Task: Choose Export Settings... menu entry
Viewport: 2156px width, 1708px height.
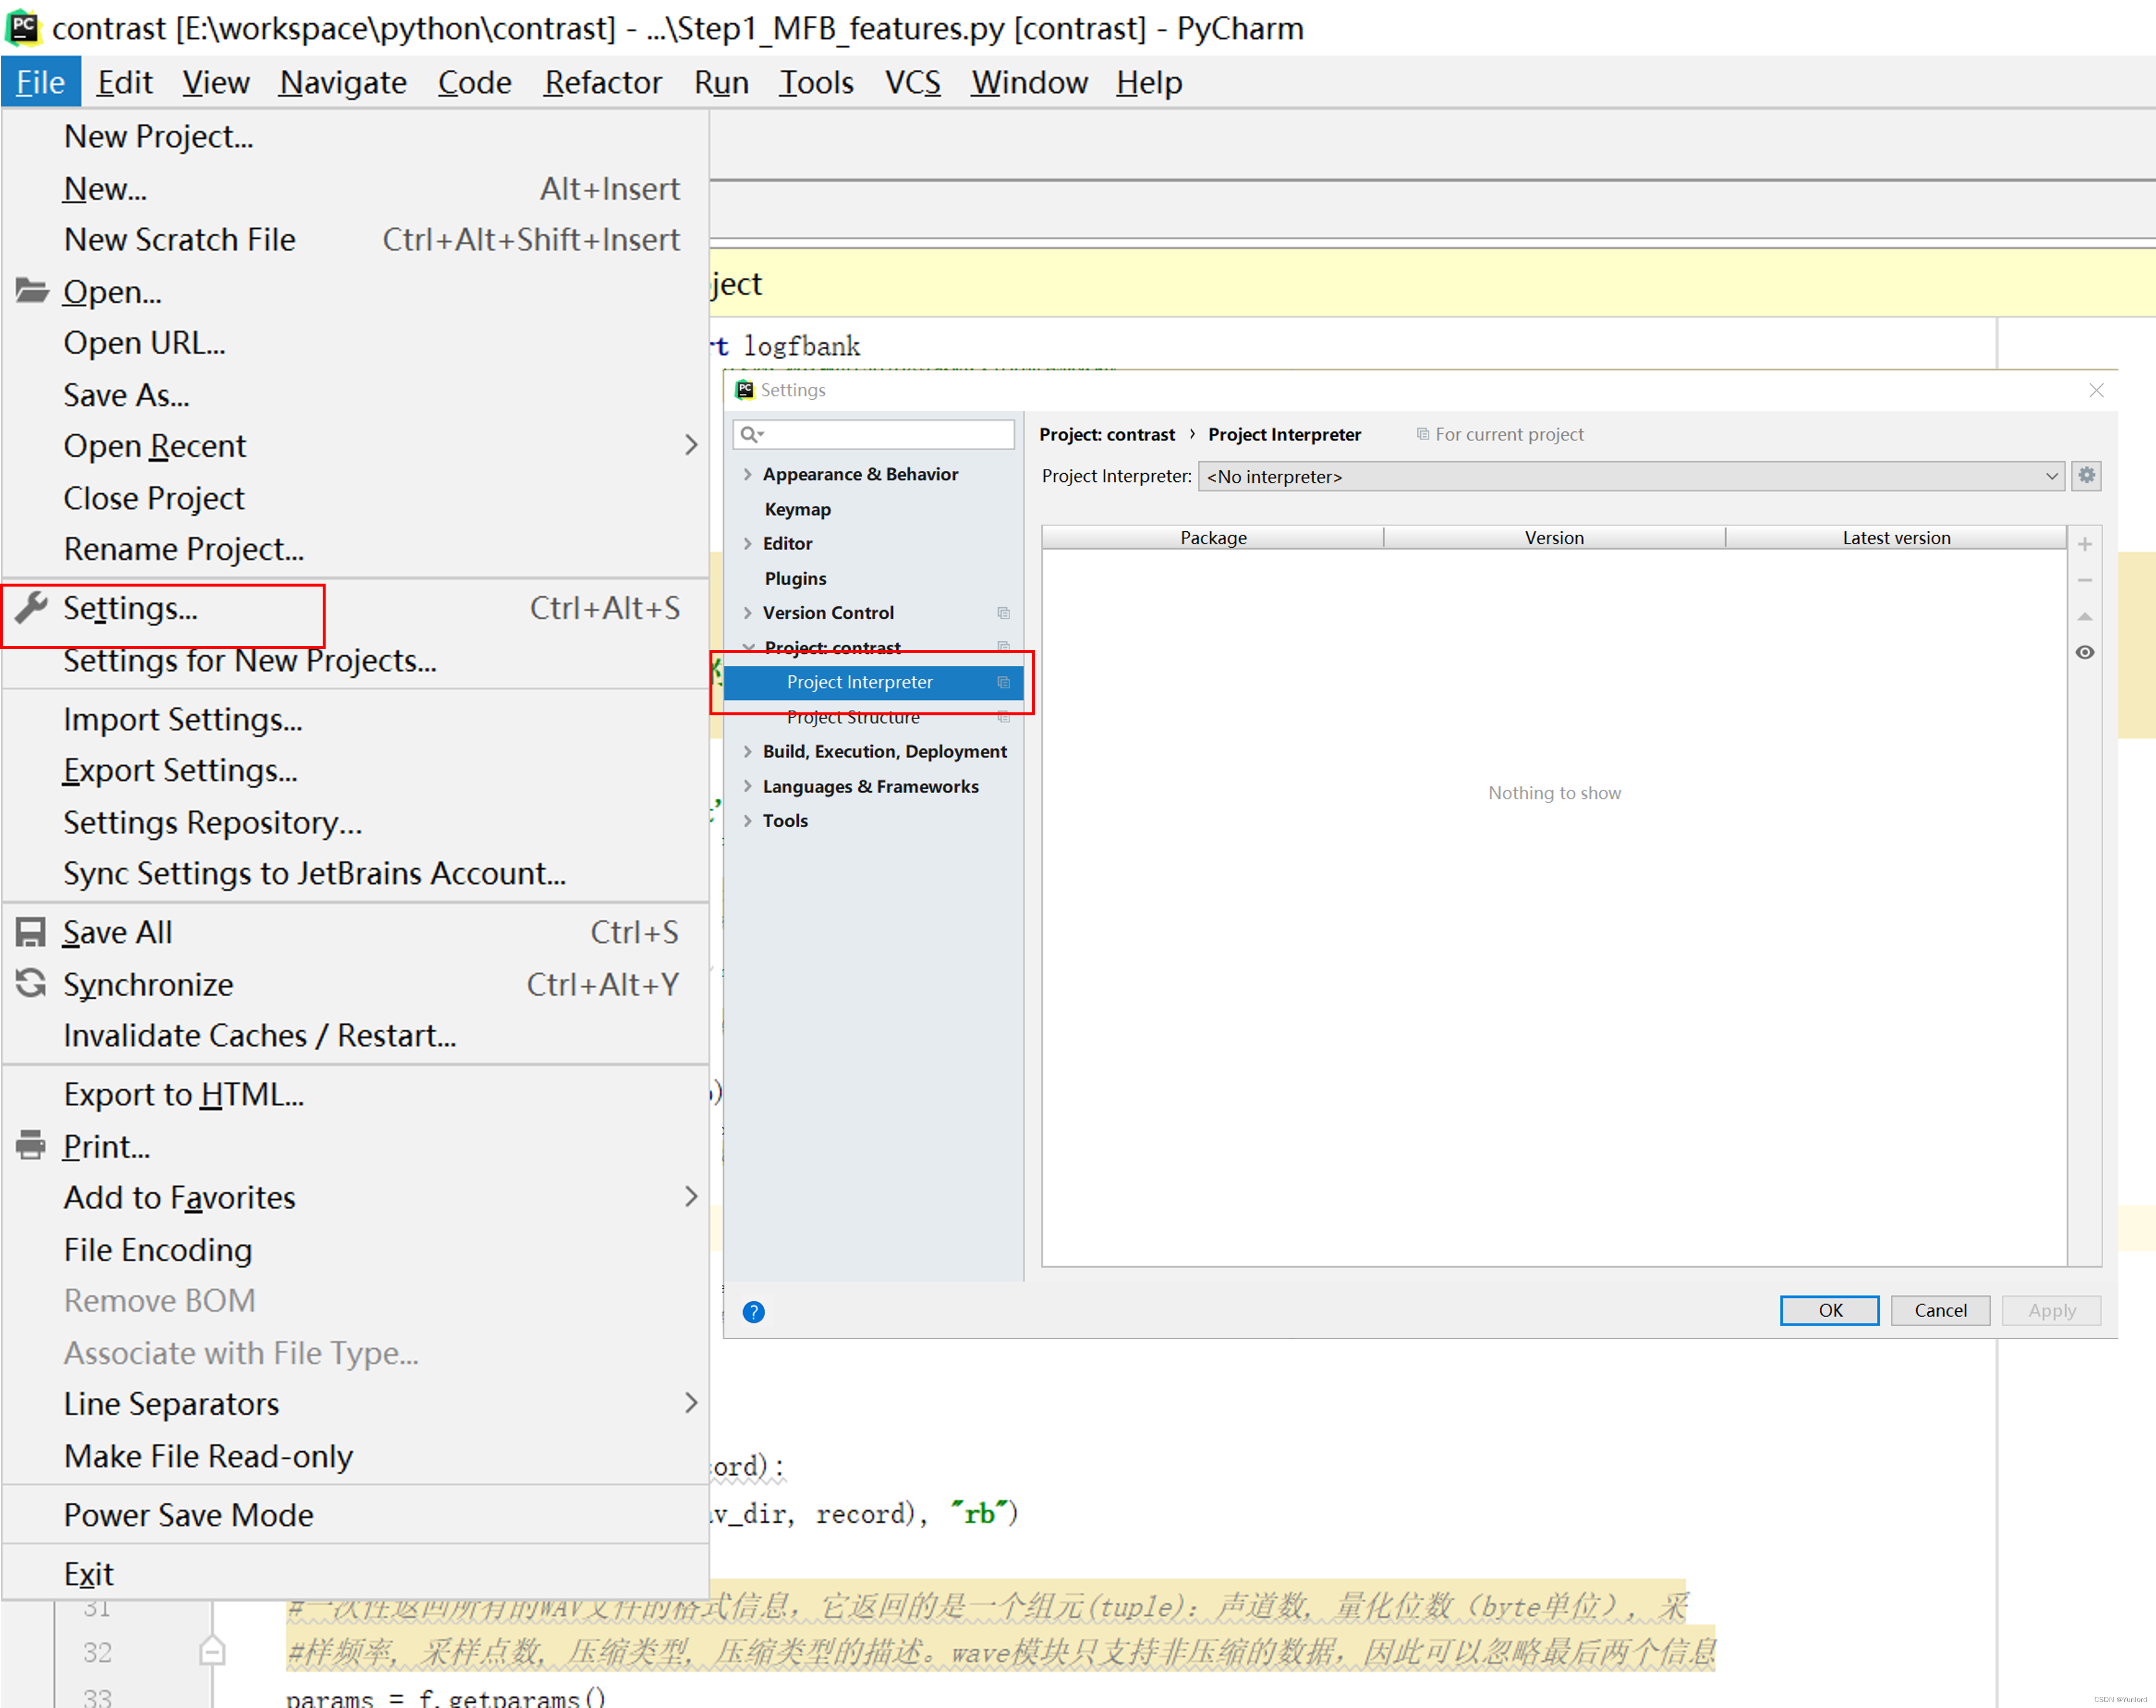Action: [x=355, y=771]
